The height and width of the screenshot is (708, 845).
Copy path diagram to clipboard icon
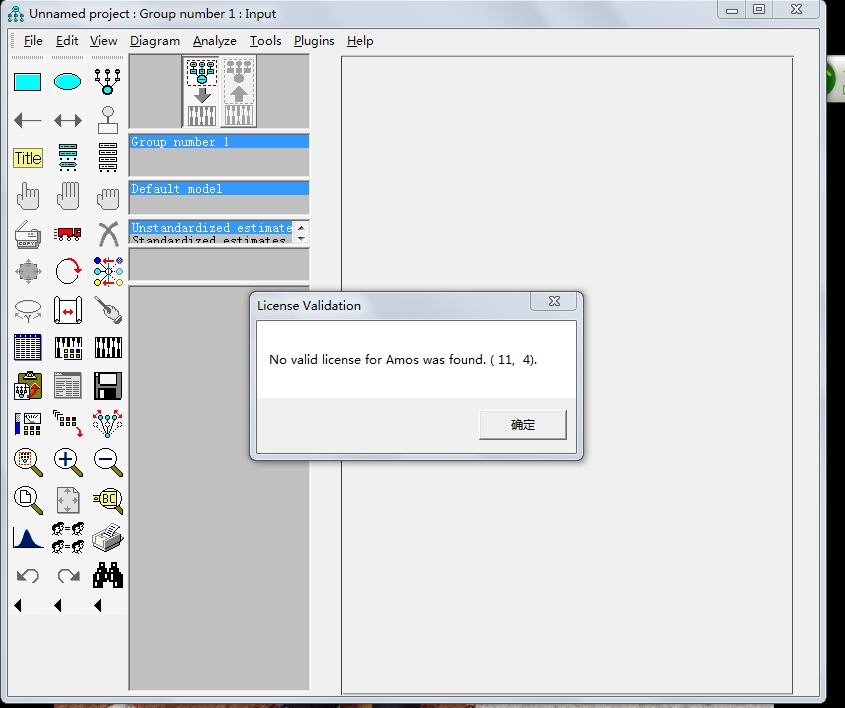27,385
